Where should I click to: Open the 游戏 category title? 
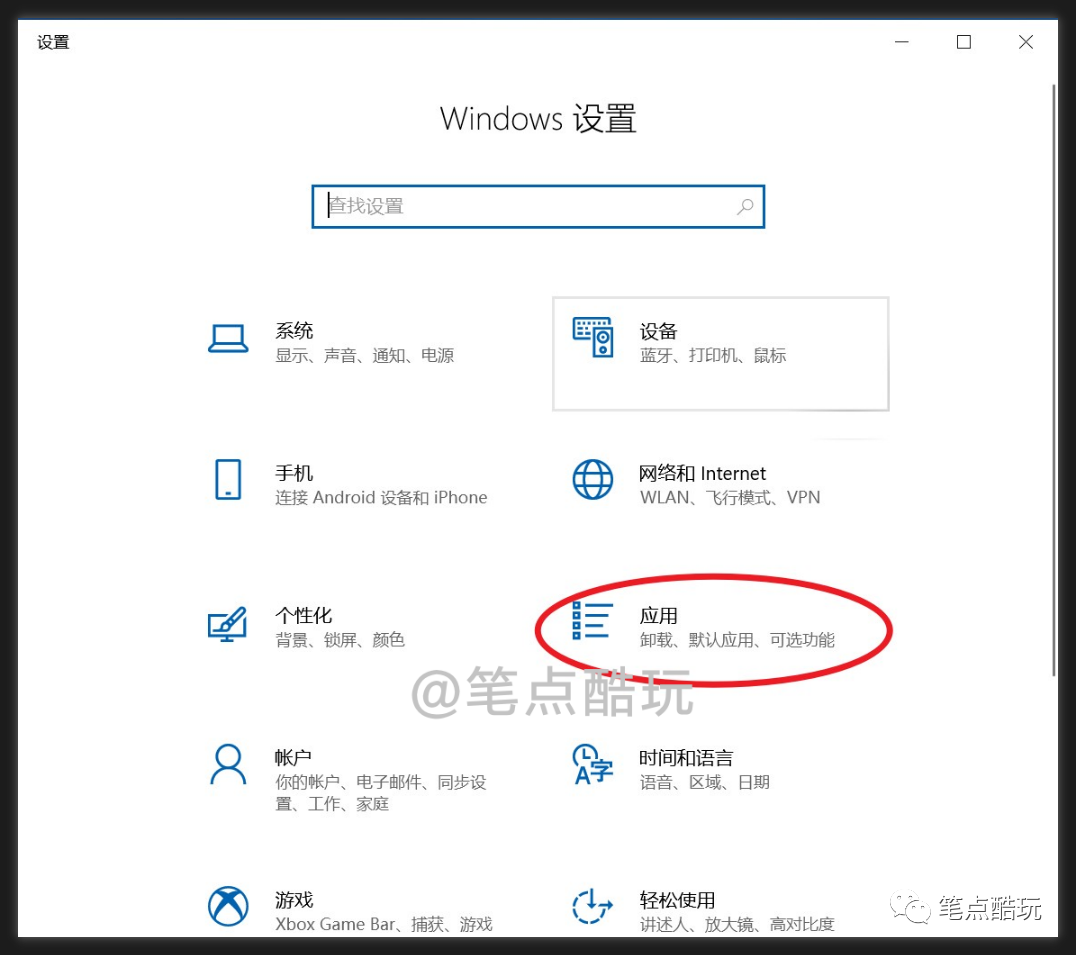(294, 899)
